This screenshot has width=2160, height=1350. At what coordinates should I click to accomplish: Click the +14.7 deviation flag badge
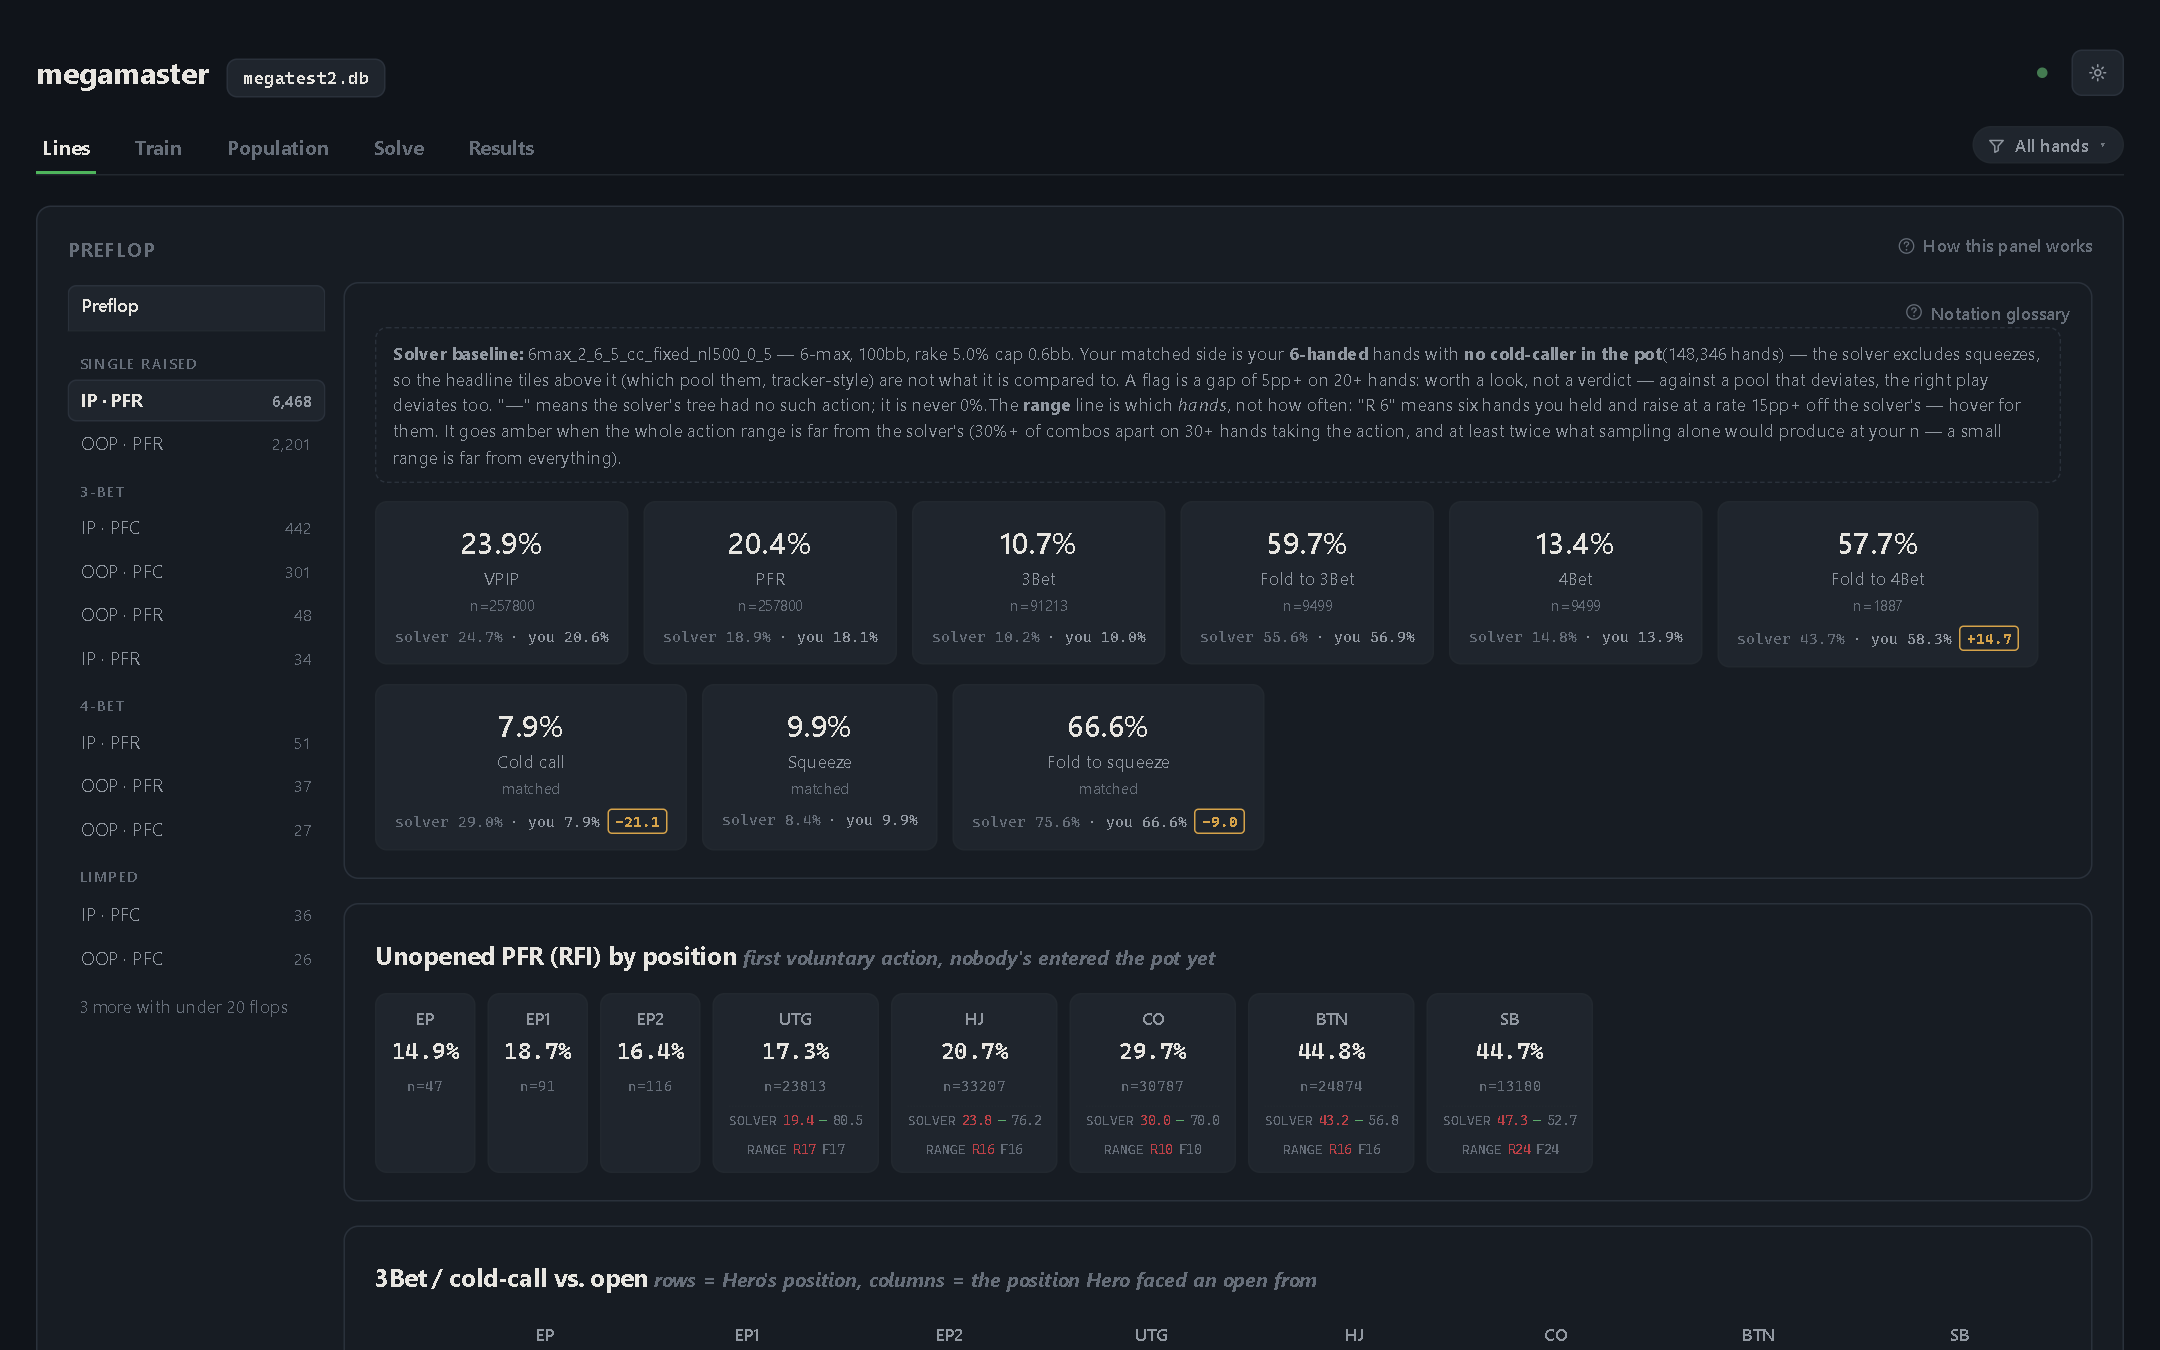1989,639
